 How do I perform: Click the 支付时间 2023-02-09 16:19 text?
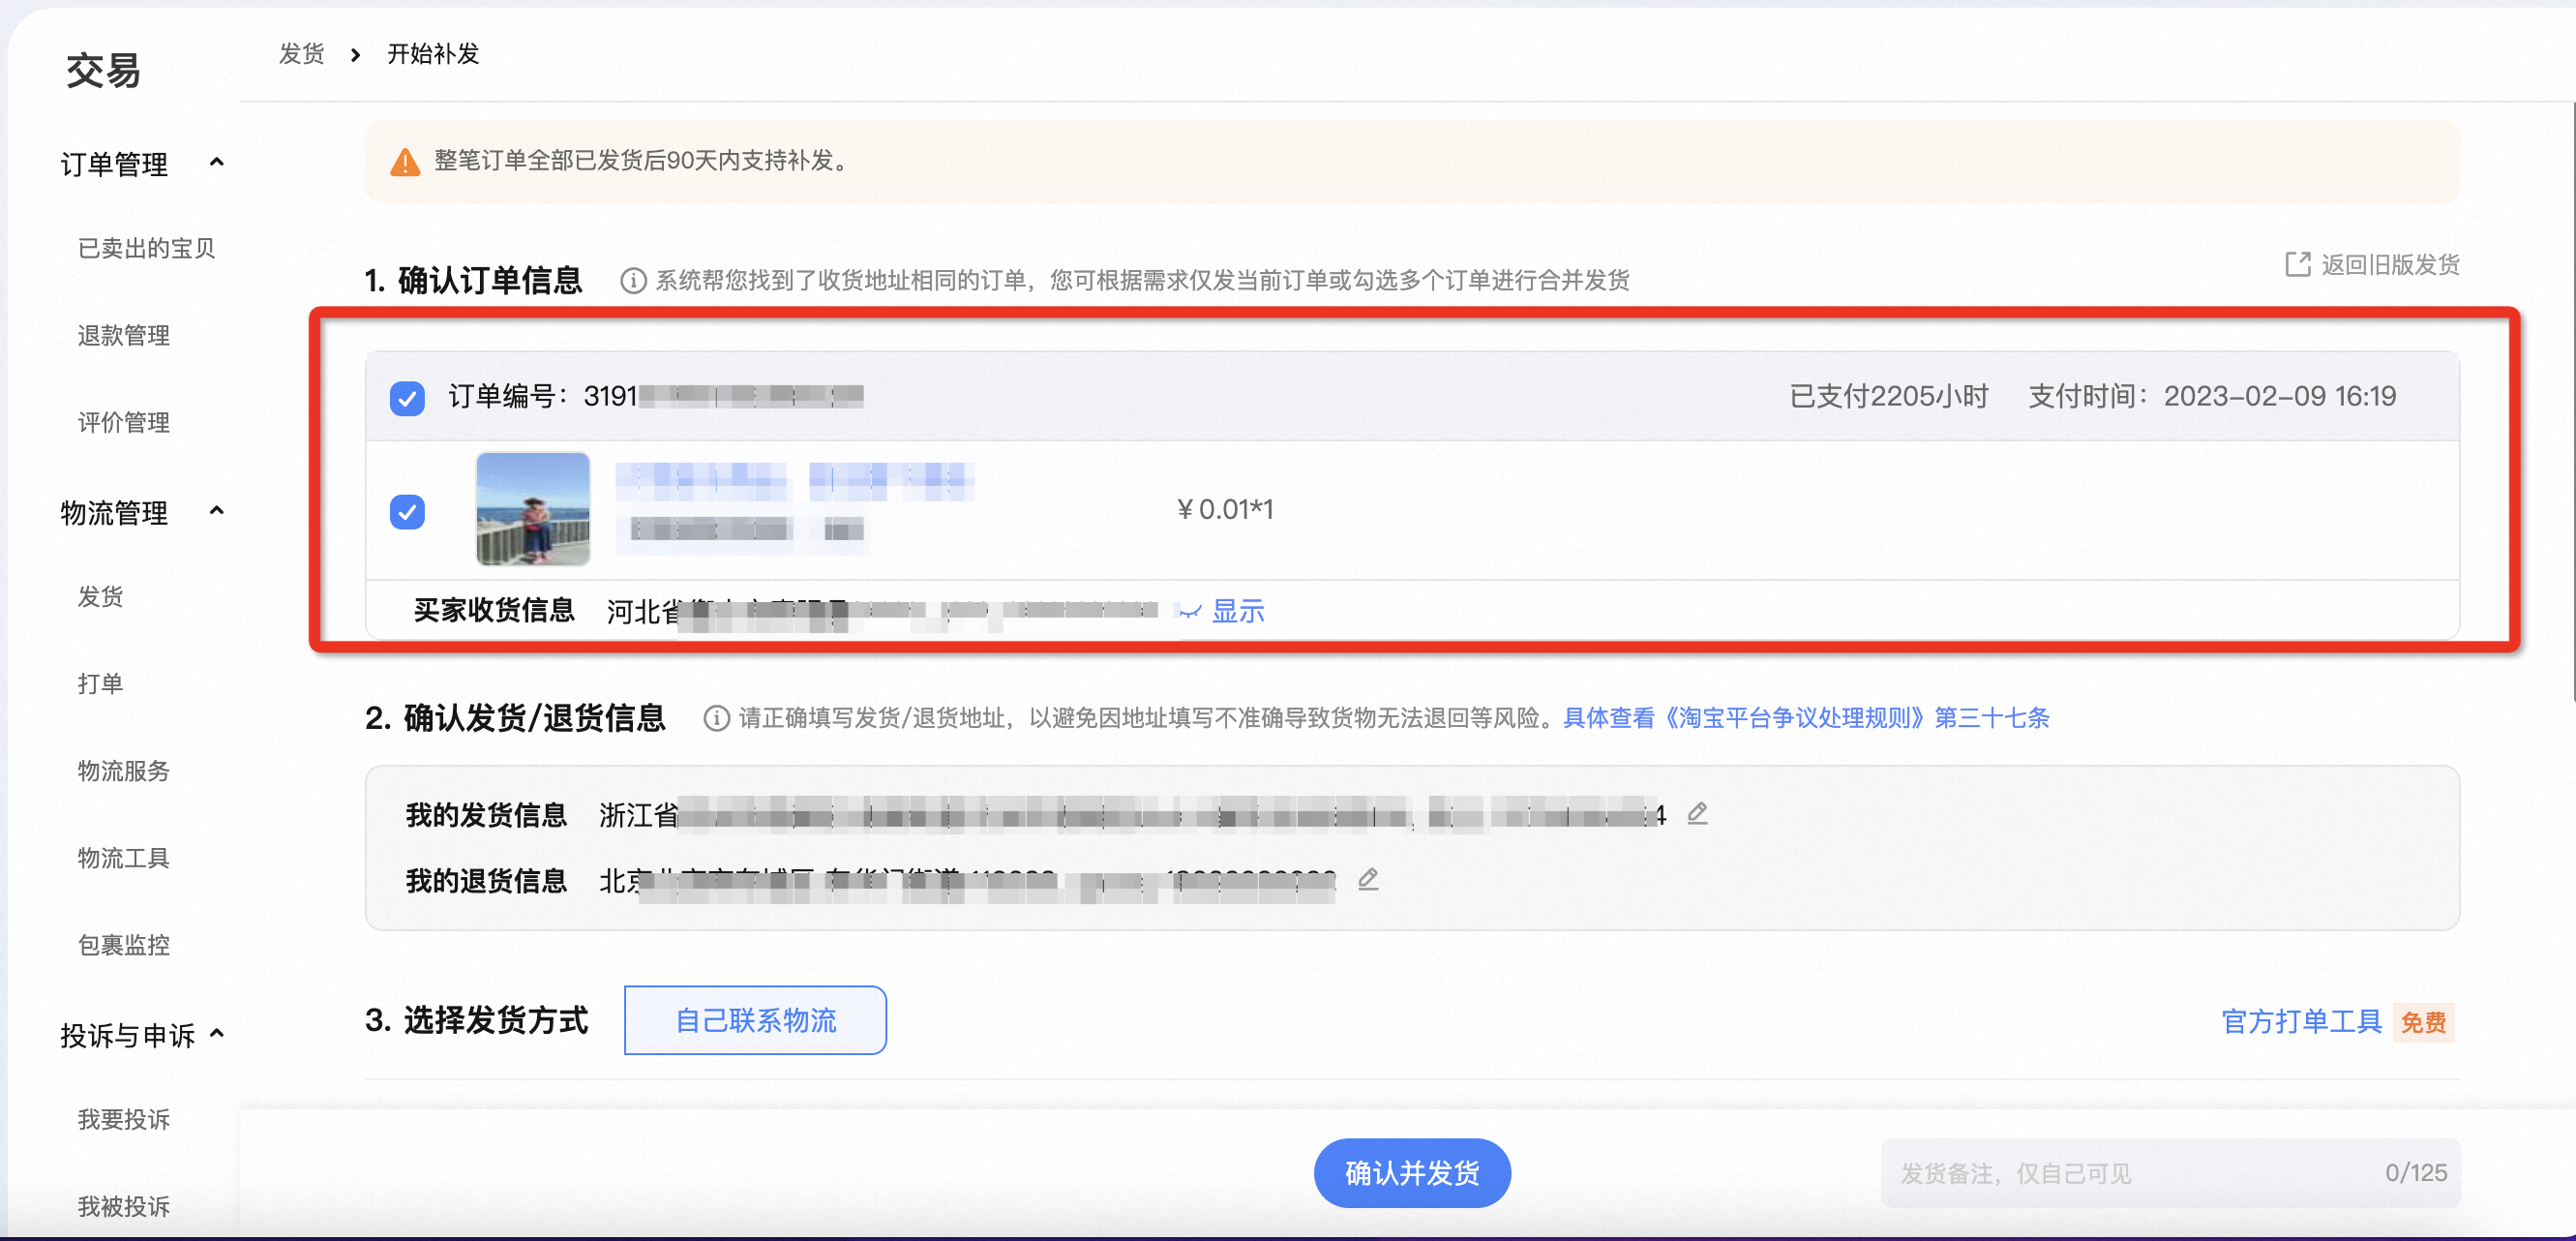click(x=2212, y=397)
